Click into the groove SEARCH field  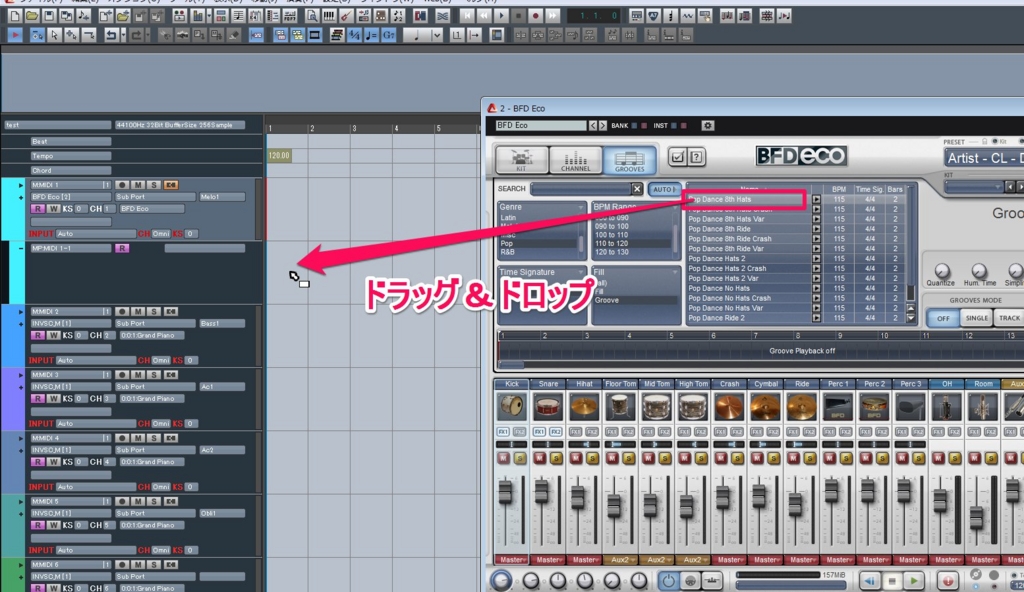pyautogui.click(x=581, y=189)
